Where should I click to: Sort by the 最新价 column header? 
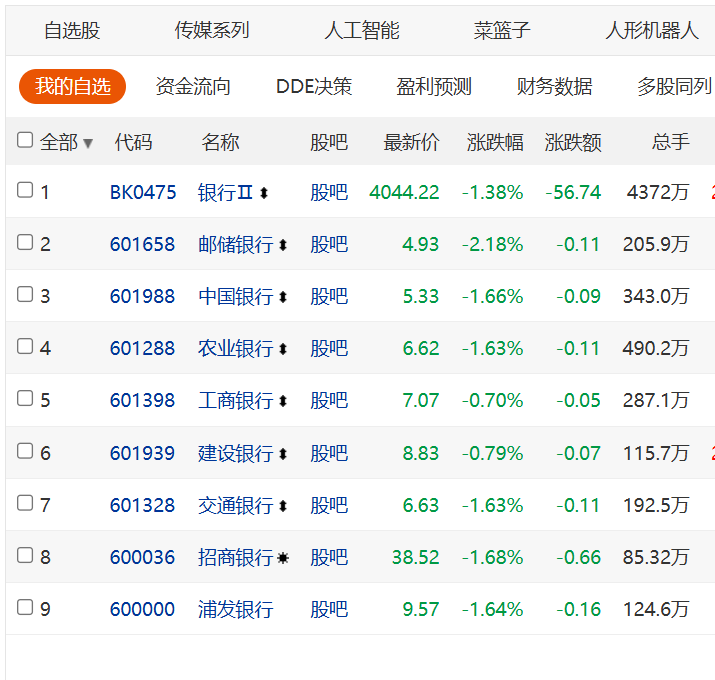tap(412, 142)
